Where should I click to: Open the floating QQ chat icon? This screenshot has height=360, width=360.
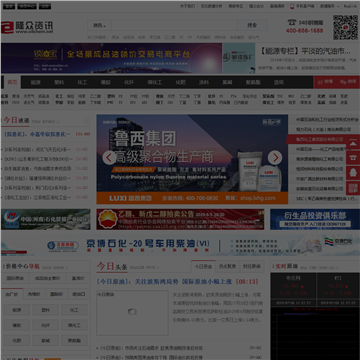click(x=353, y=173)
